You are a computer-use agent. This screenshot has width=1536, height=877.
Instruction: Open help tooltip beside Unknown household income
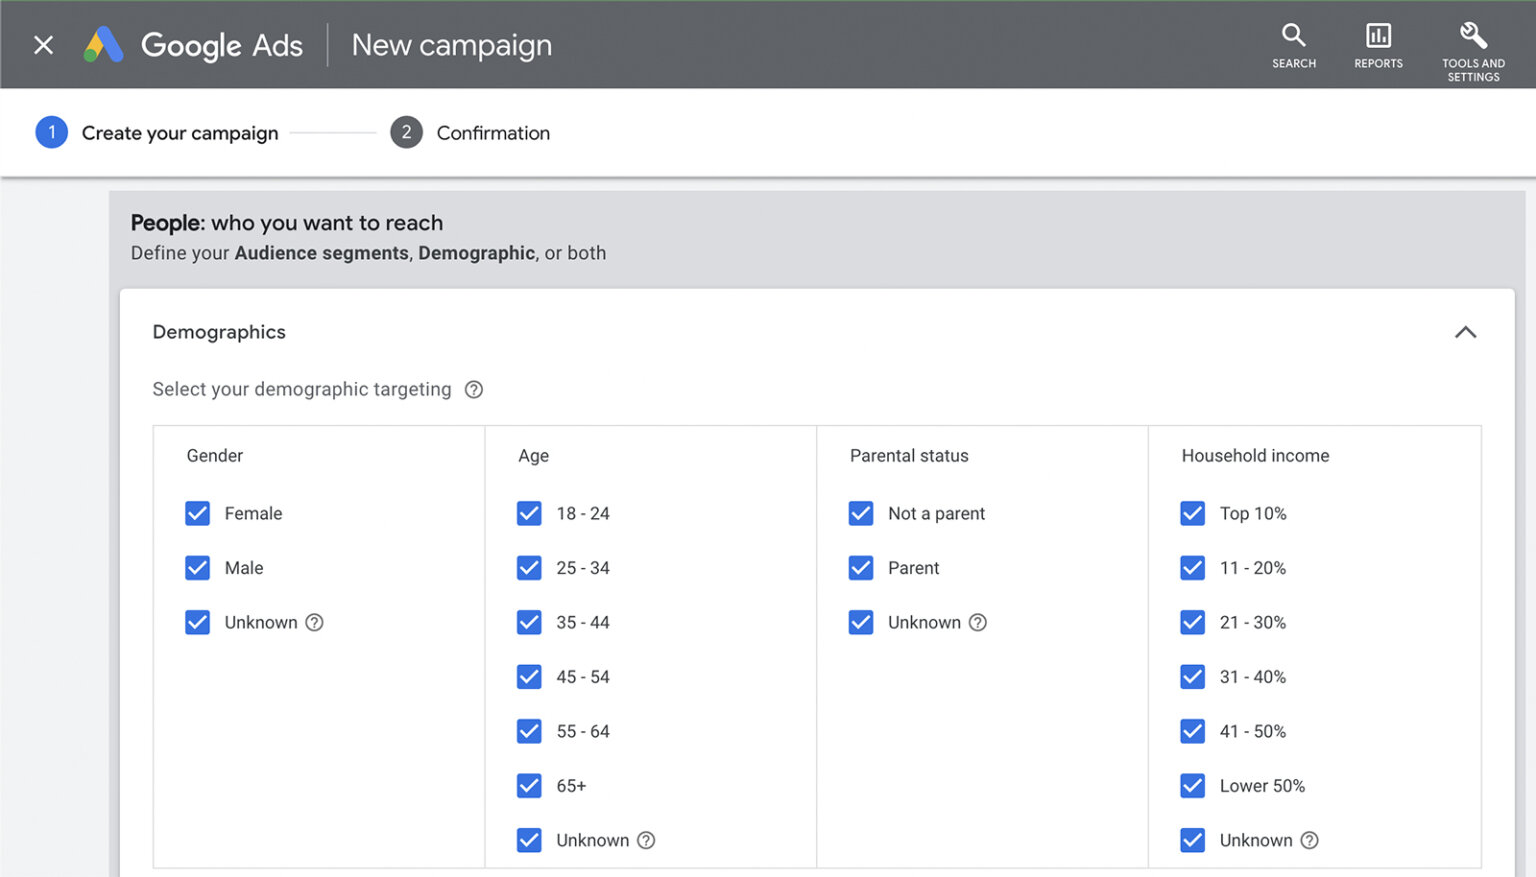tap(1310, 840)
